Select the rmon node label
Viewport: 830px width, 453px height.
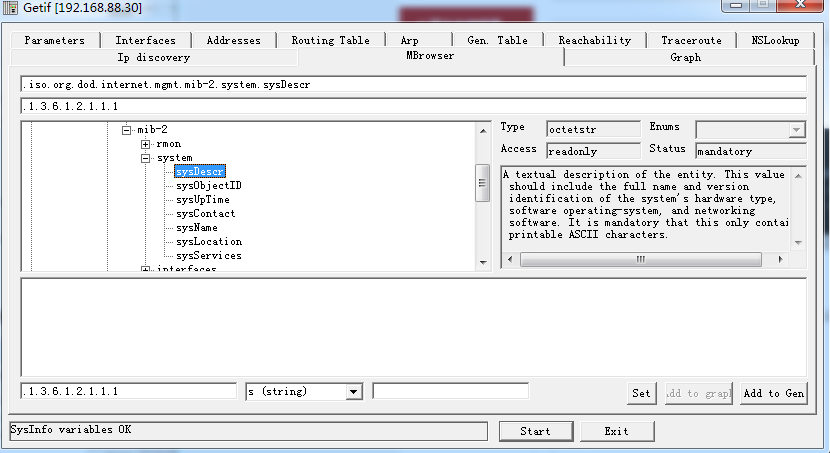(x=169, y=144)
